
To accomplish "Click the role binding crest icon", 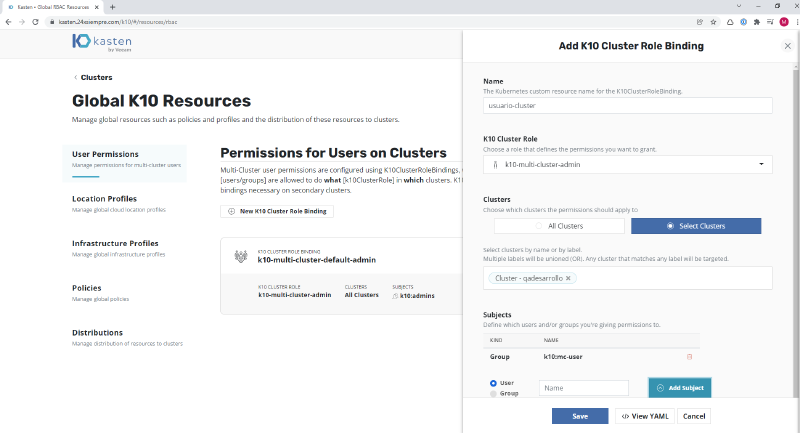I will [x=241, y=256].
